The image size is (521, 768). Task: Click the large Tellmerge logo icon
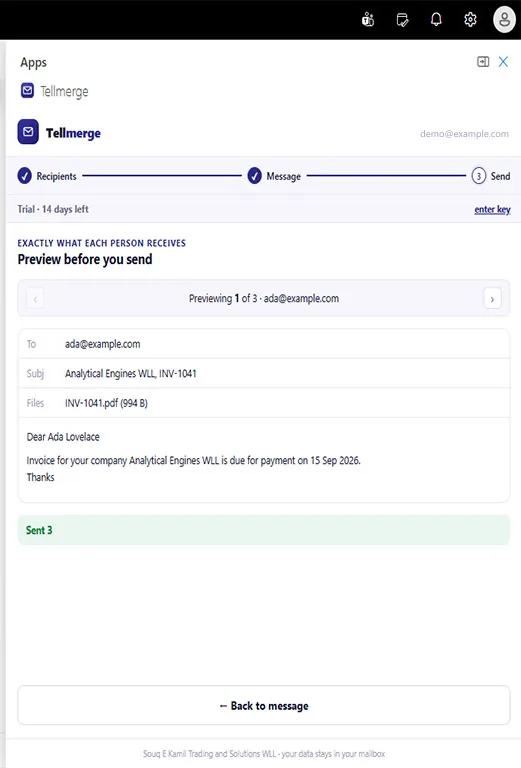coord(28,132)
